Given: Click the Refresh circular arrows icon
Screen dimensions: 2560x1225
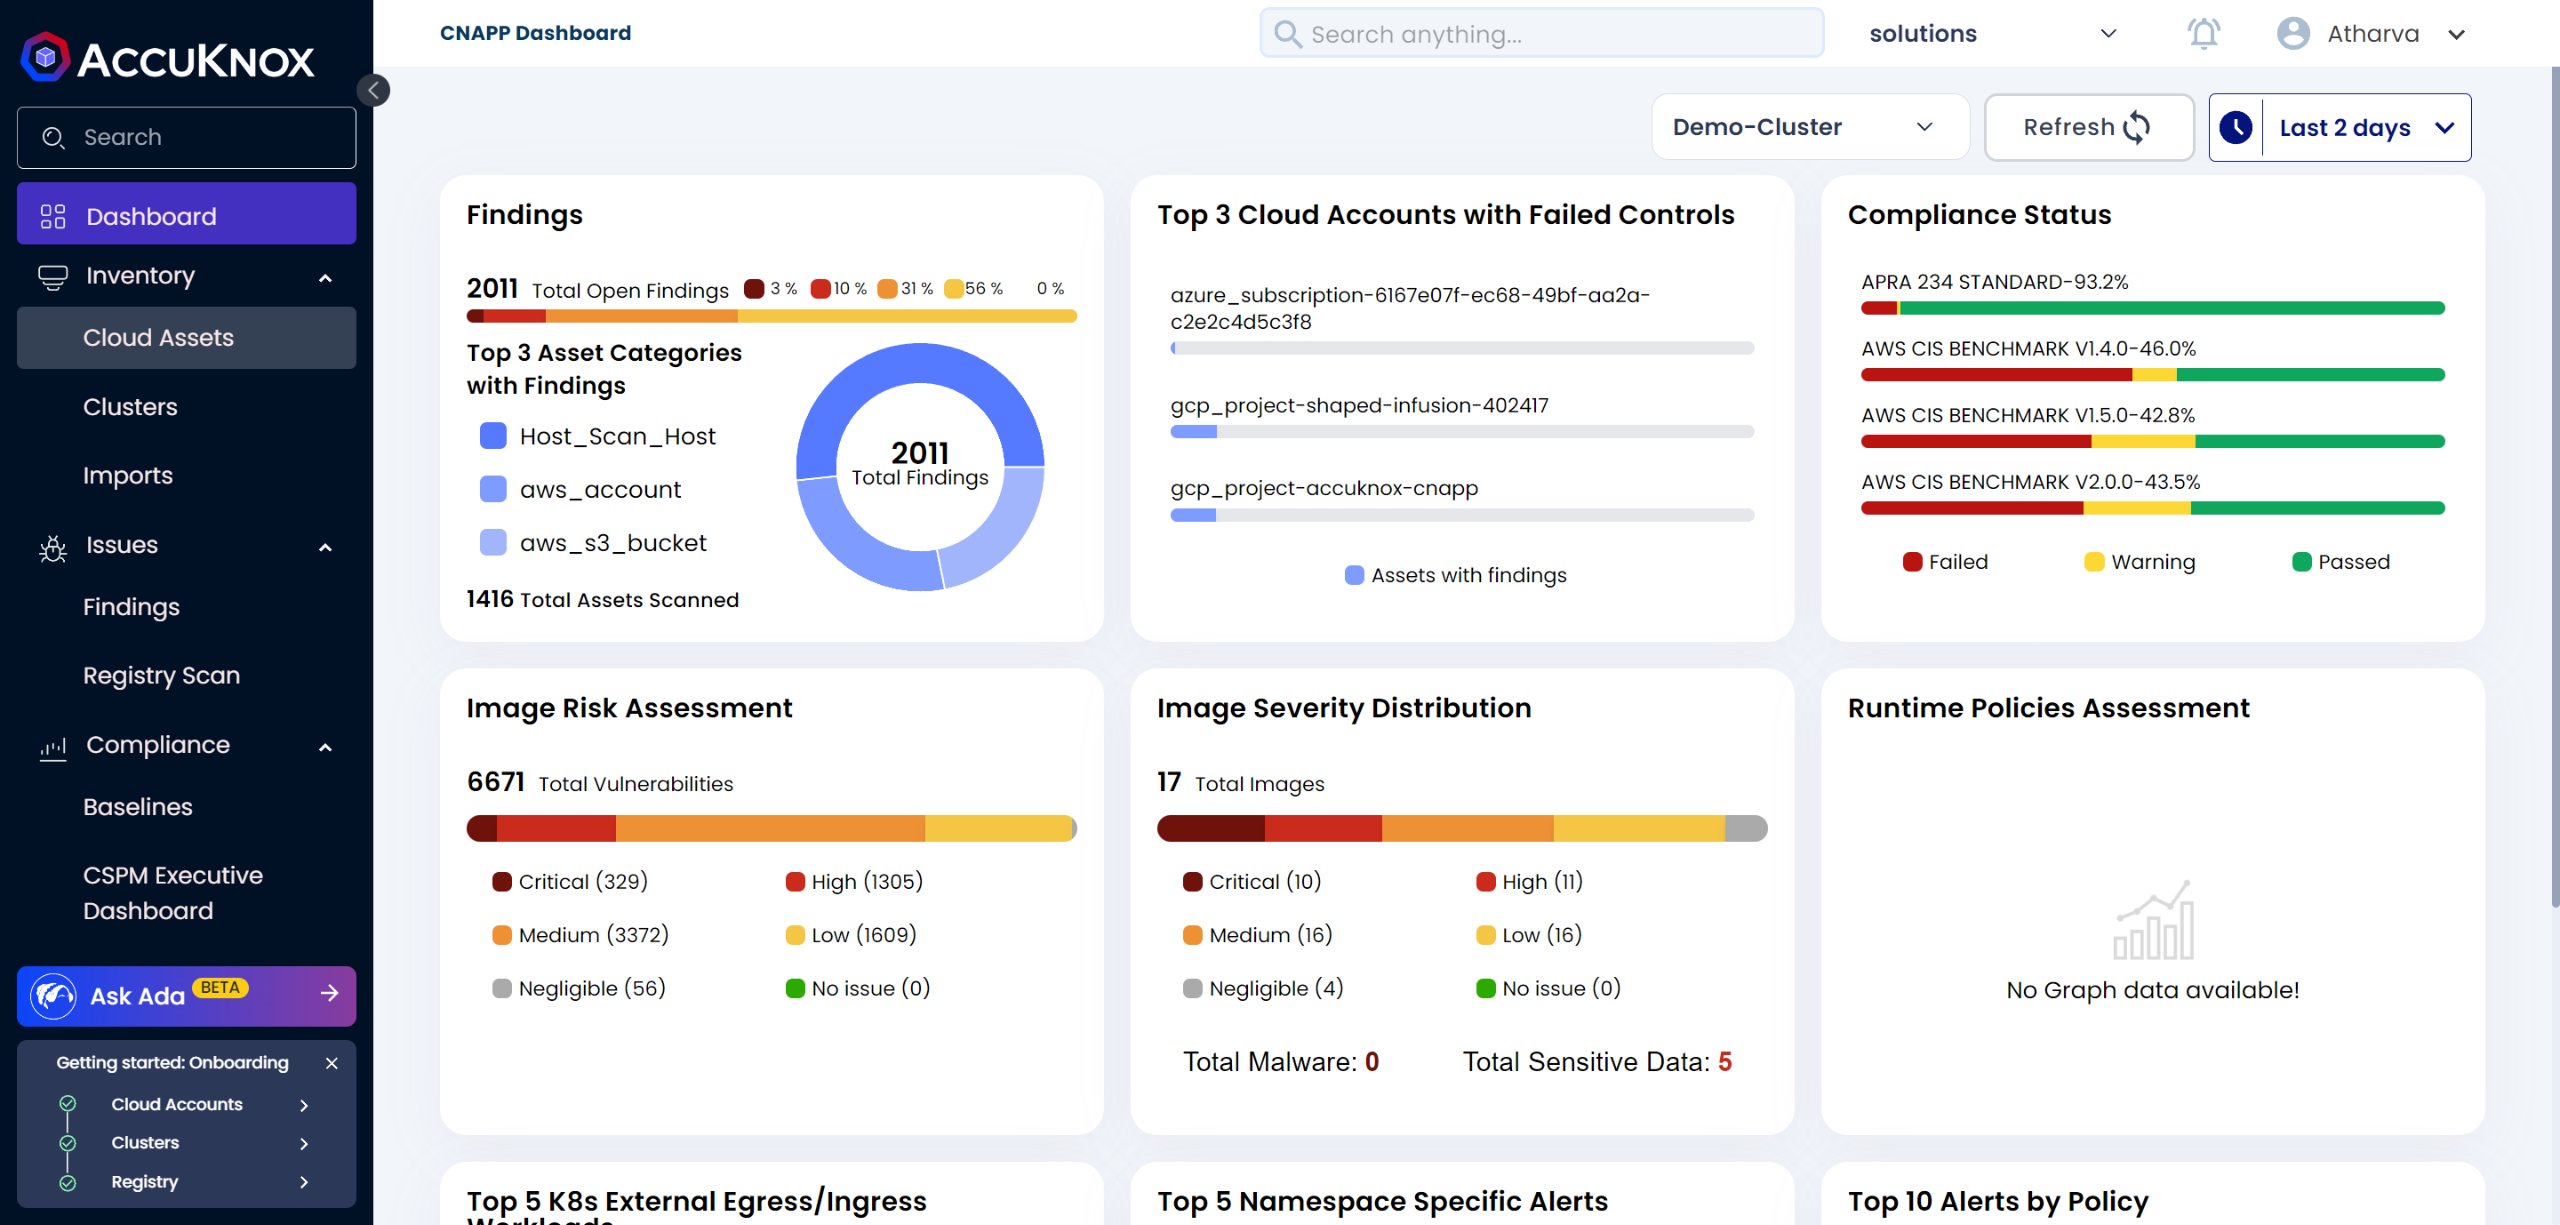Looking at the screenshot, I should coord(2137,128).
